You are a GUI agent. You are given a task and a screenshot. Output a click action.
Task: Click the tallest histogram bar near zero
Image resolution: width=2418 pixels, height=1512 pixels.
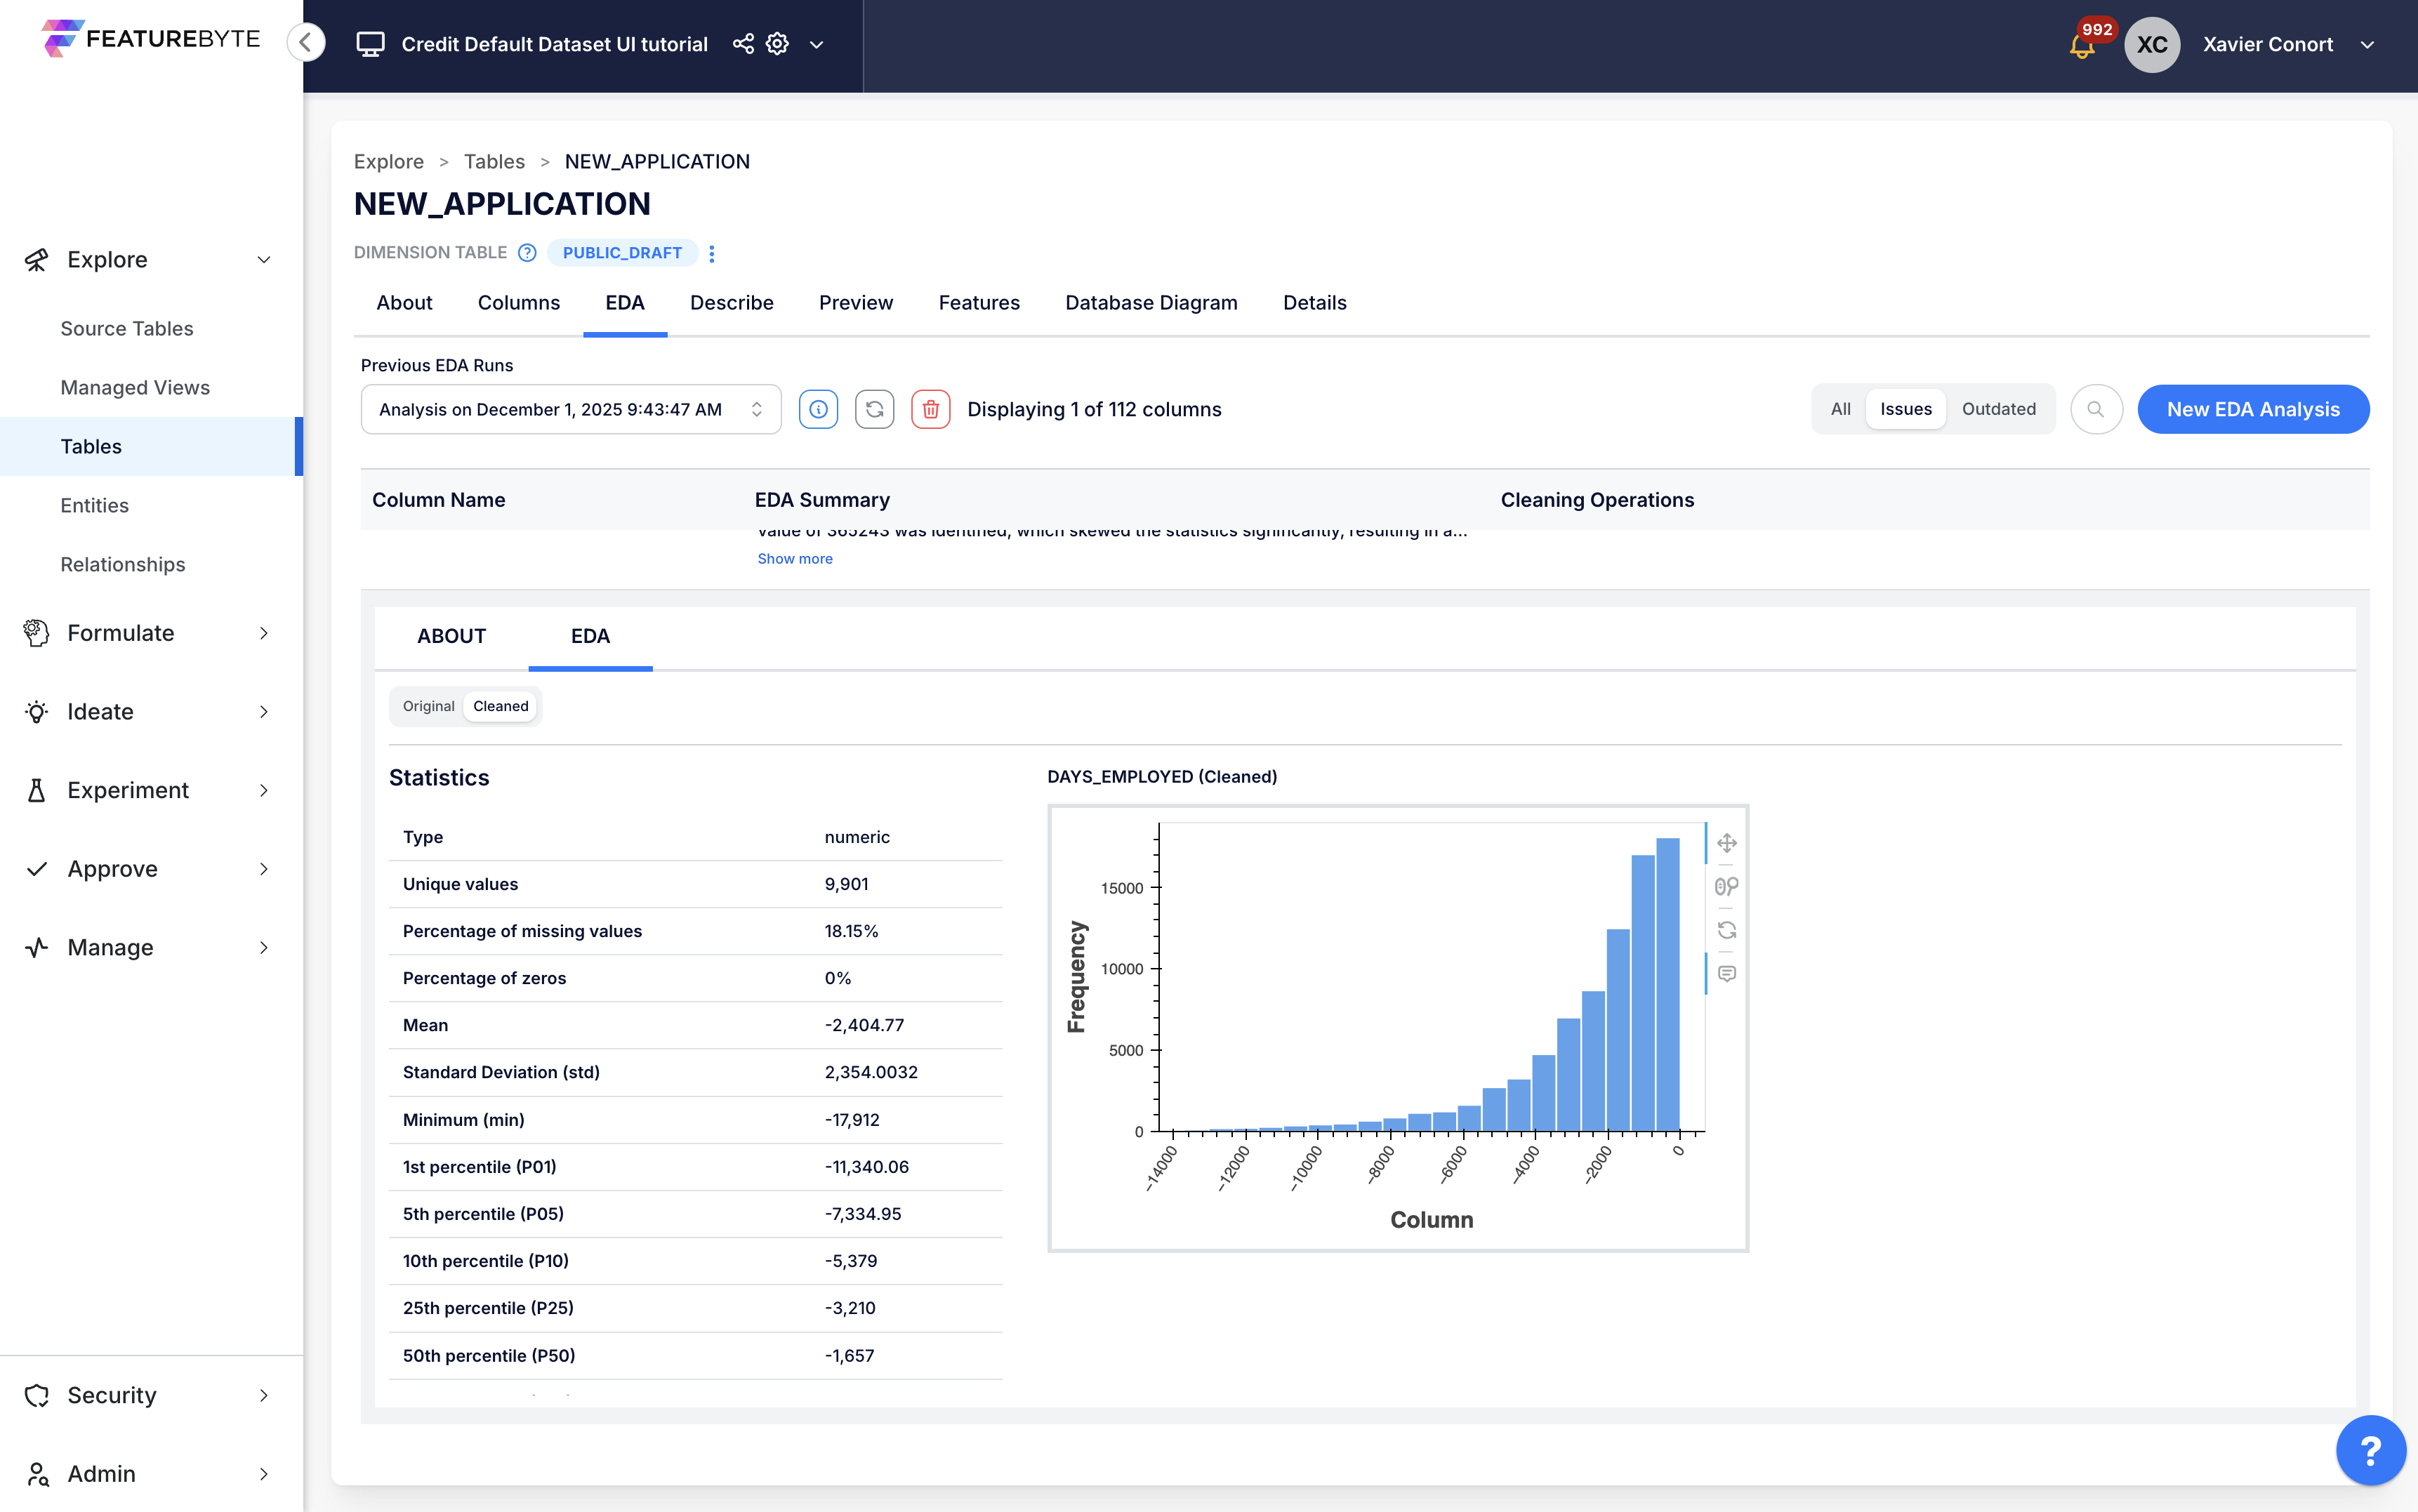(1667, 985)
